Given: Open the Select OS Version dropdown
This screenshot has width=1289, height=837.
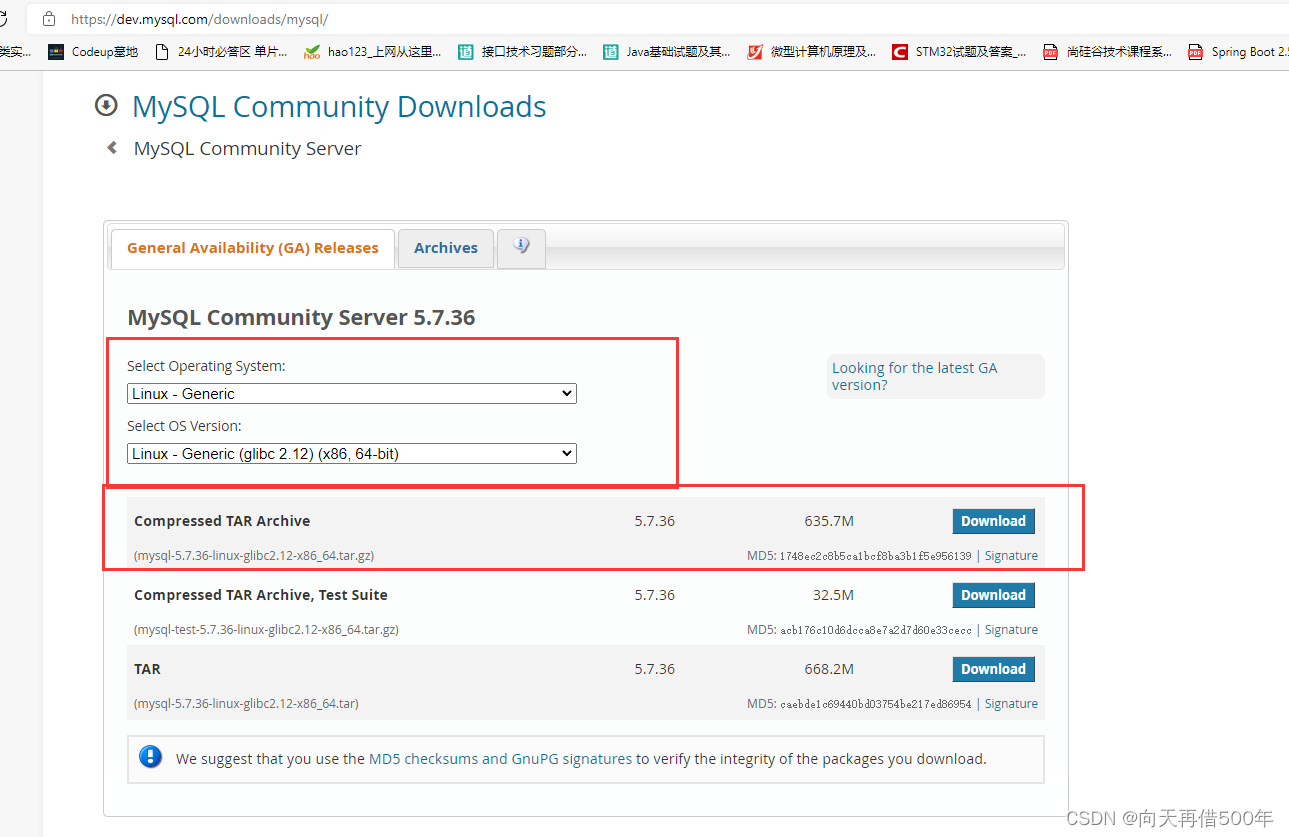Looking at the screenshot, I should coord(352,454).
